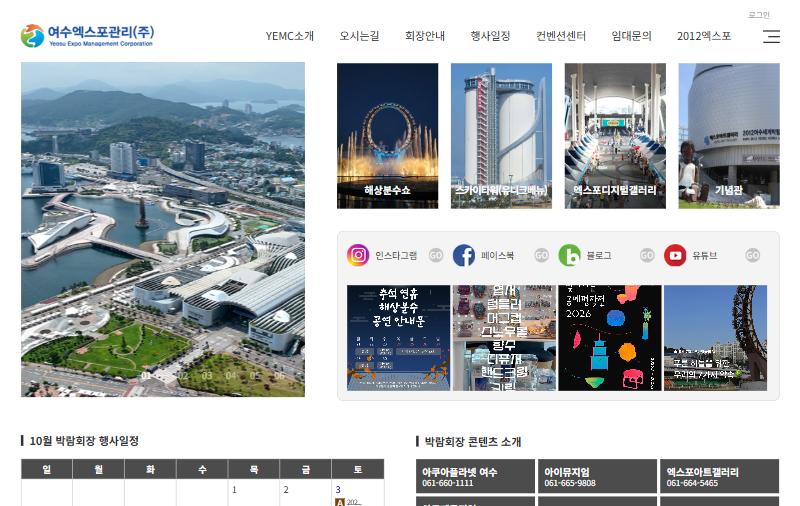
Task: Click the 10월 박람회장 행사일정 heading
Action: click(x=84, y=441)
